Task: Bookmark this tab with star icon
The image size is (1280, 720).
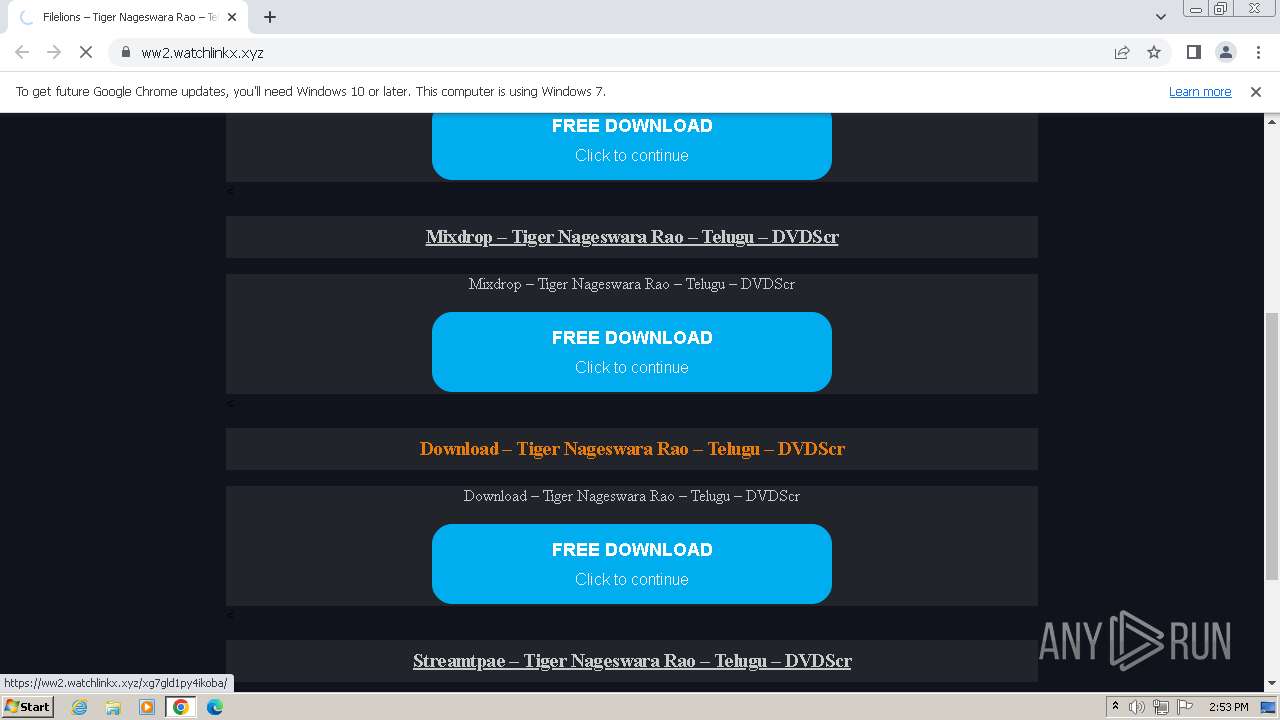Action: (x=1154, y=52)
